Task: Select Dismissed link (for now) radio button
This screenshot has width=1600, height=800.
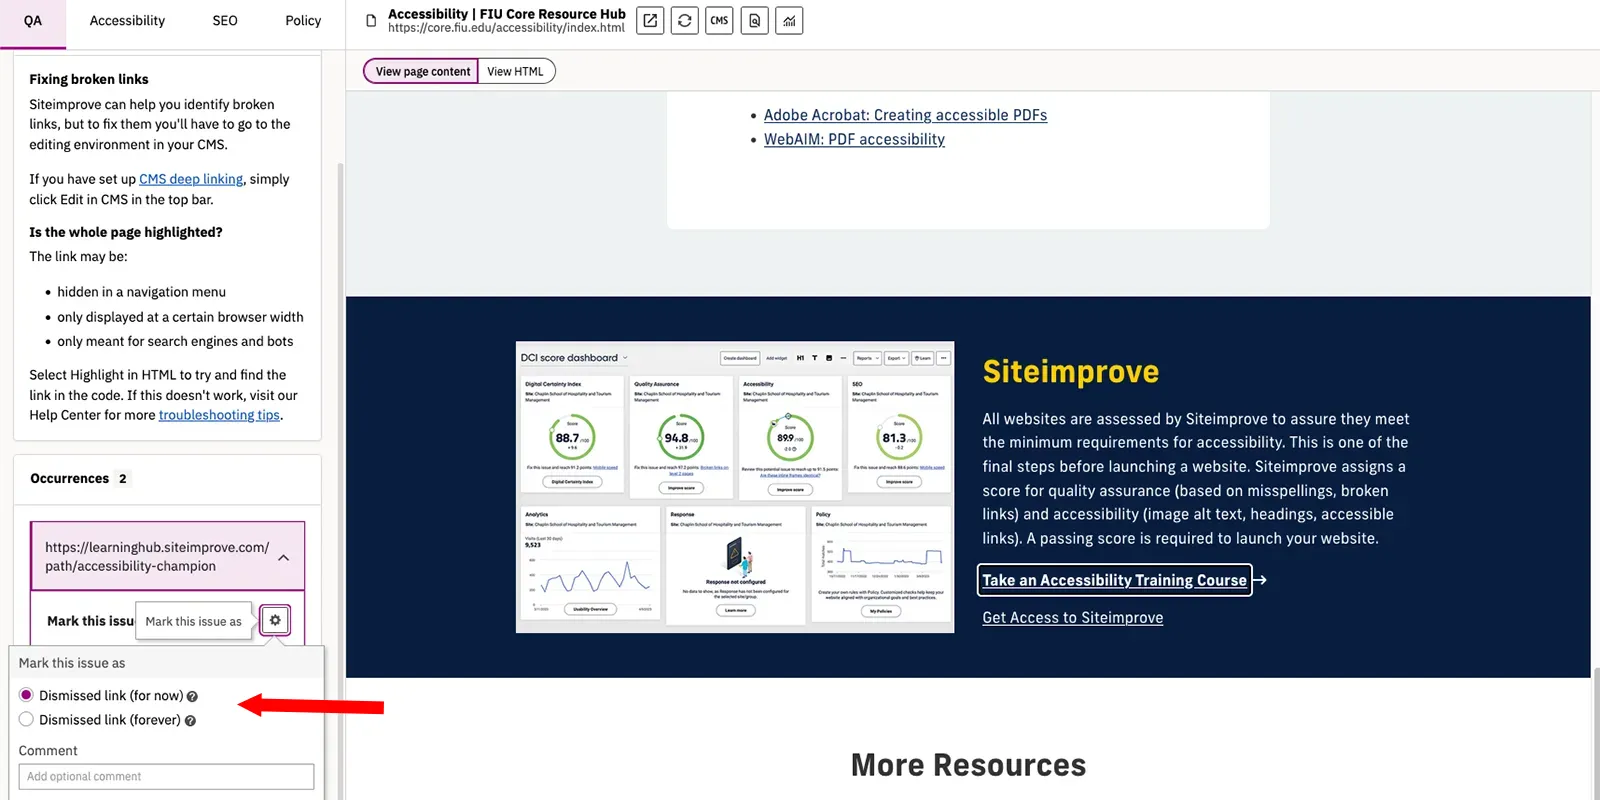Action: [26, 695]
